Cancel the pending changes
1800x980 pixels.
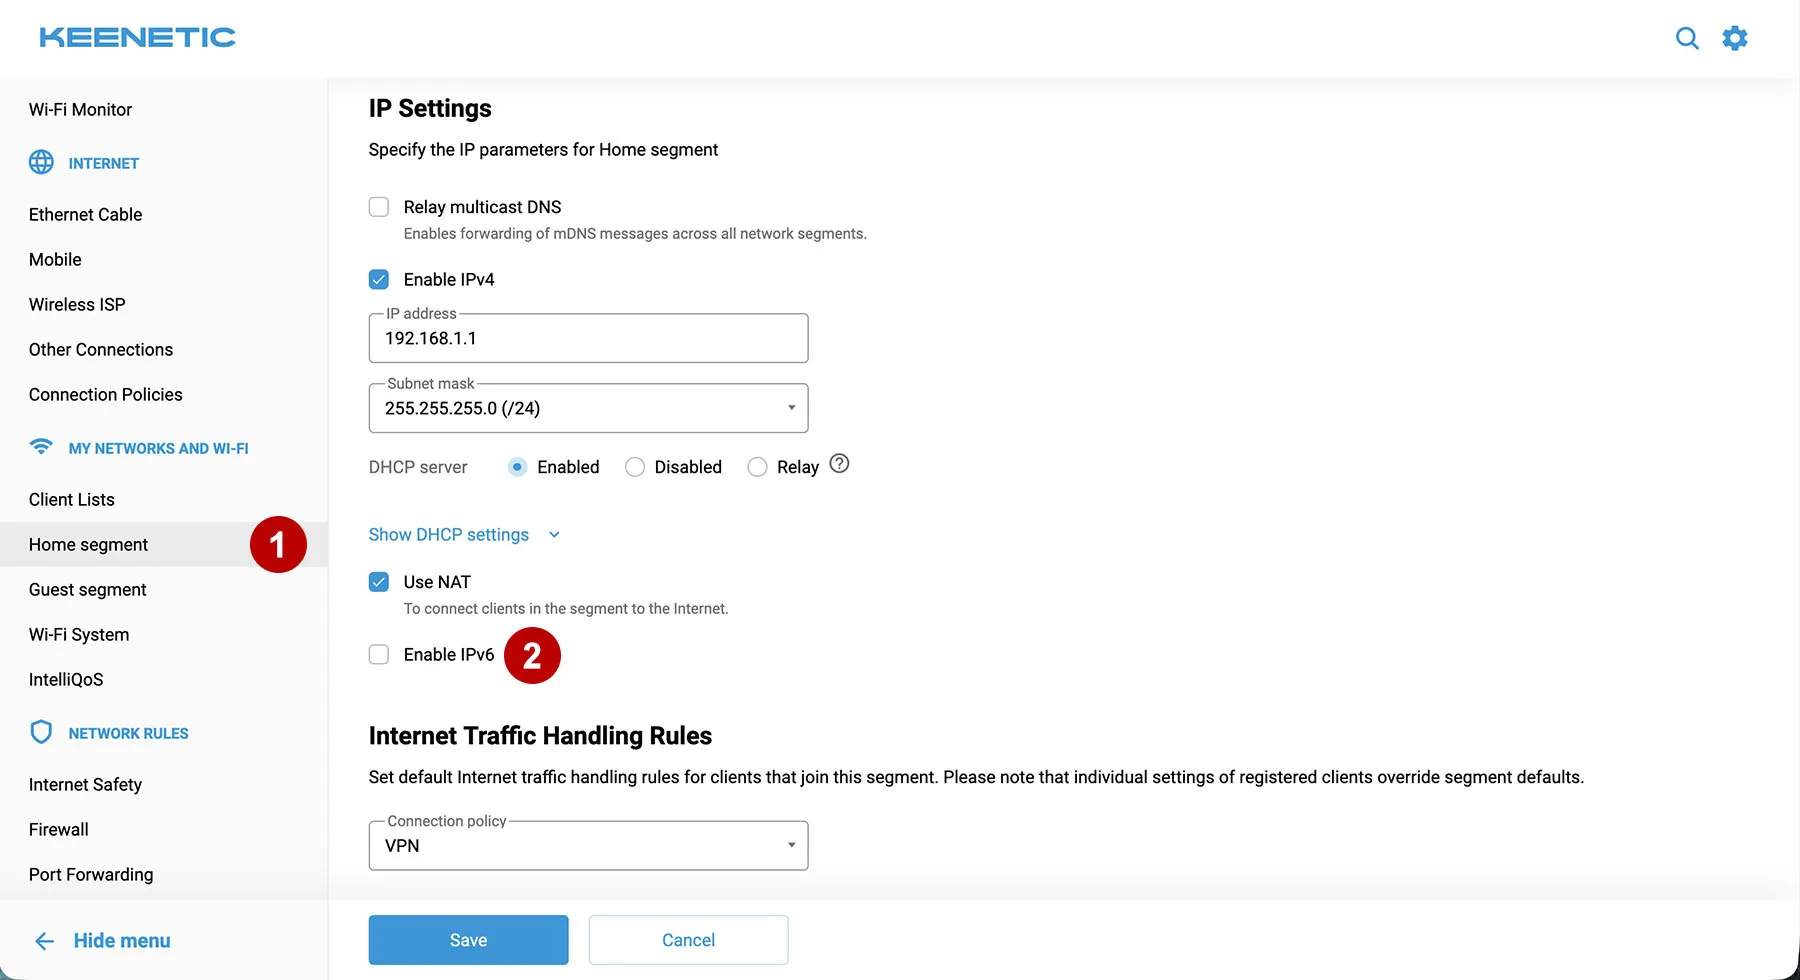[688, 940]
